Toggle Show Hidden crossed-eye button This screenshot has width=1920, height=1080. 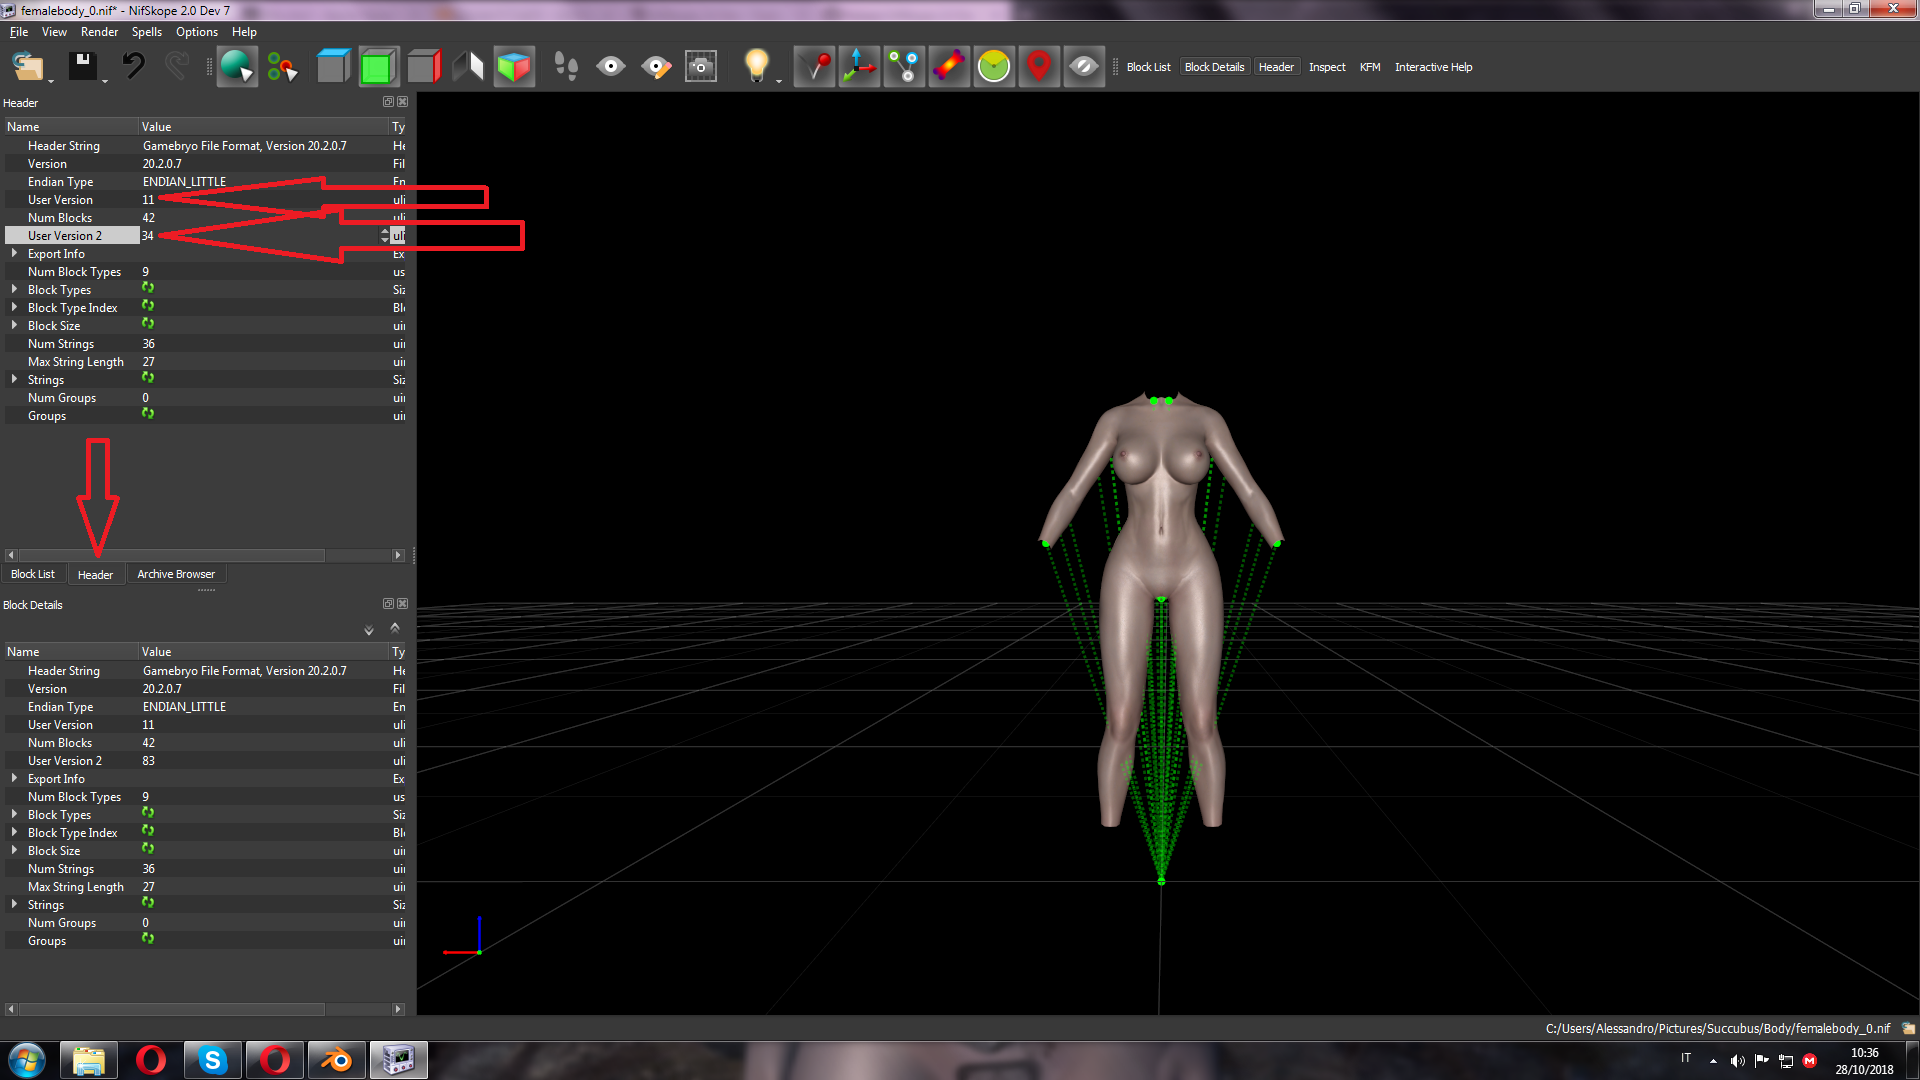[1084, 67]
